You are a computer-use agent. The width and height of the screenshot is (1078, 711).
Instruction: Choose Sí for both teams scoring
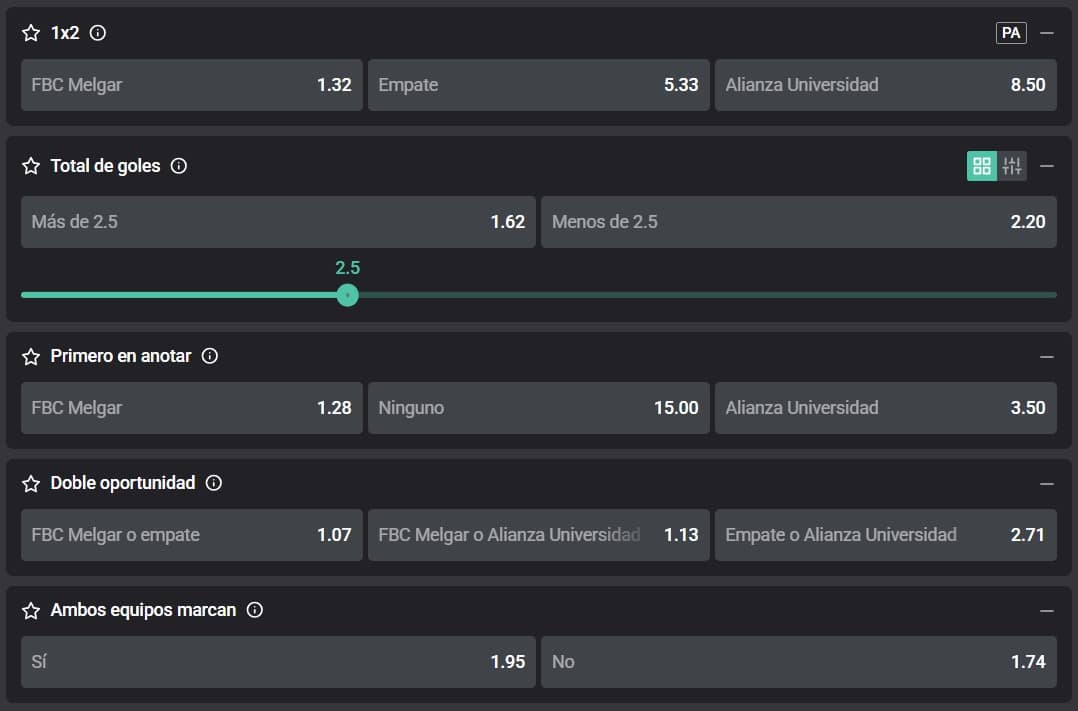(278, 662)
